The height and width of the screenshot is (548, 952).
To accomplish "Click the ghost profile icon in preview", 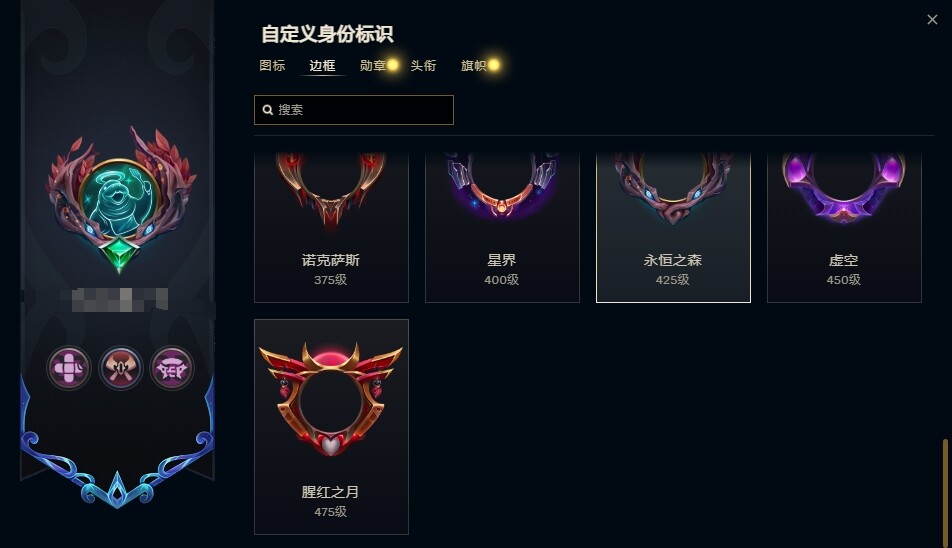I will pyautogui.click(x=119, y=198).
